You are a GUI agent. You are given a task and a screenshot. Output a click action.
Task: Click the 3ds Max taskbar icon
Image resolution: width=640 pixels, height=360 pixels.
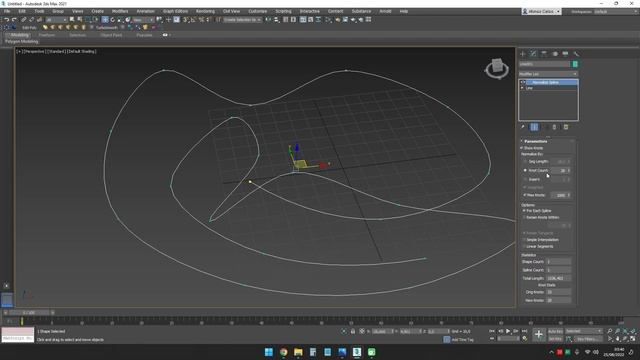[x=357, y=352]
